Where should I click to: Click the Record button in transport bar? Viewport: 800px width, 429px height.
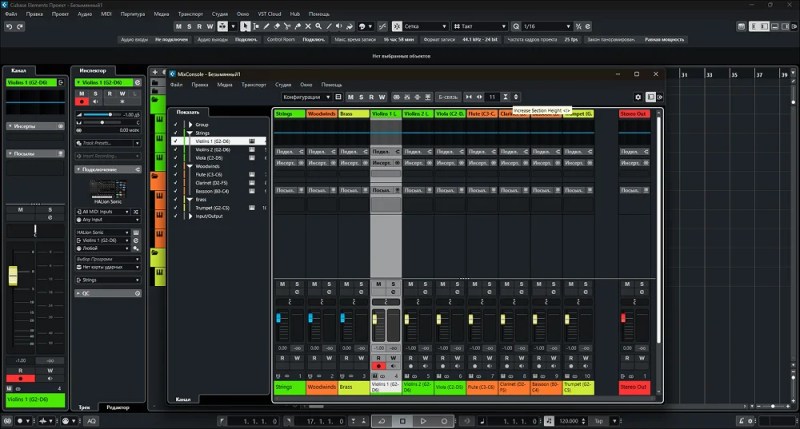(444, 421)
